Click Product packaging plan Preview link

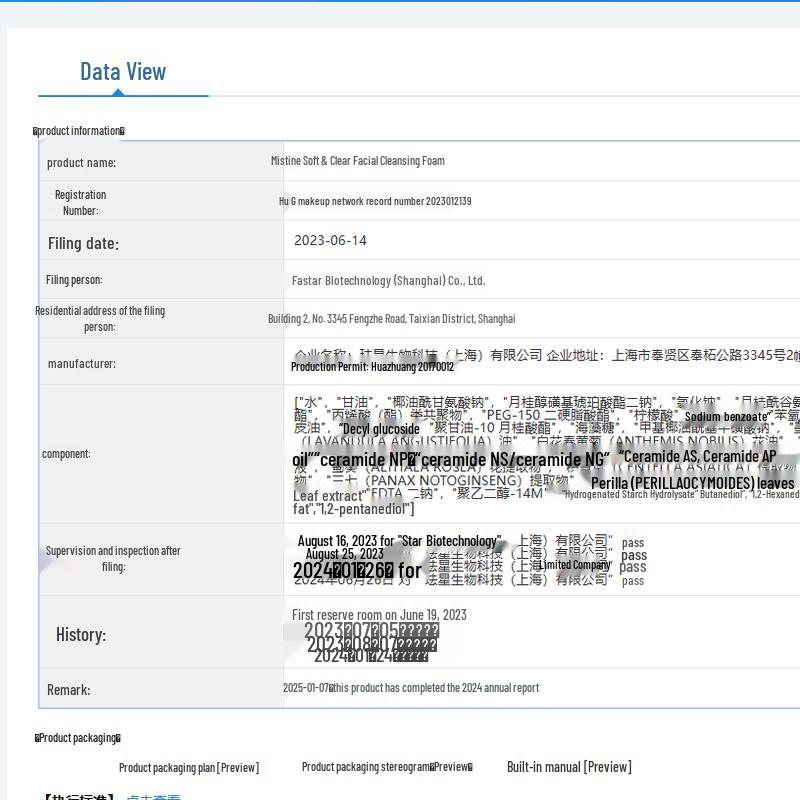coord(188,768)
